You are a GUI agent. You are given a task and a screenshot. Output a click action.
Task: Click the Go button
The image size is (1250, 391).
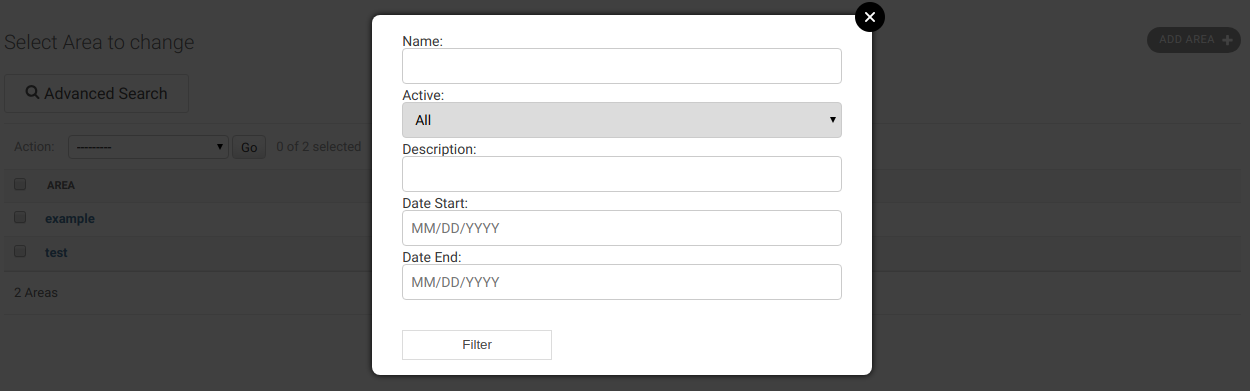tap(249, 147)
